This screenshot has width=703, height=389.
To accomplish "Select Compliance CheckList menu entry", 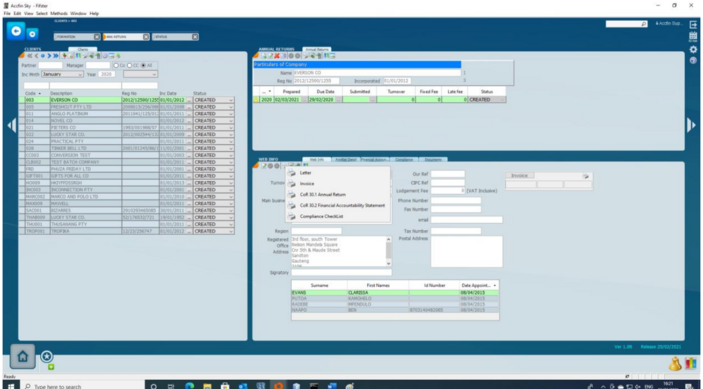I will [x=321, y=216].
